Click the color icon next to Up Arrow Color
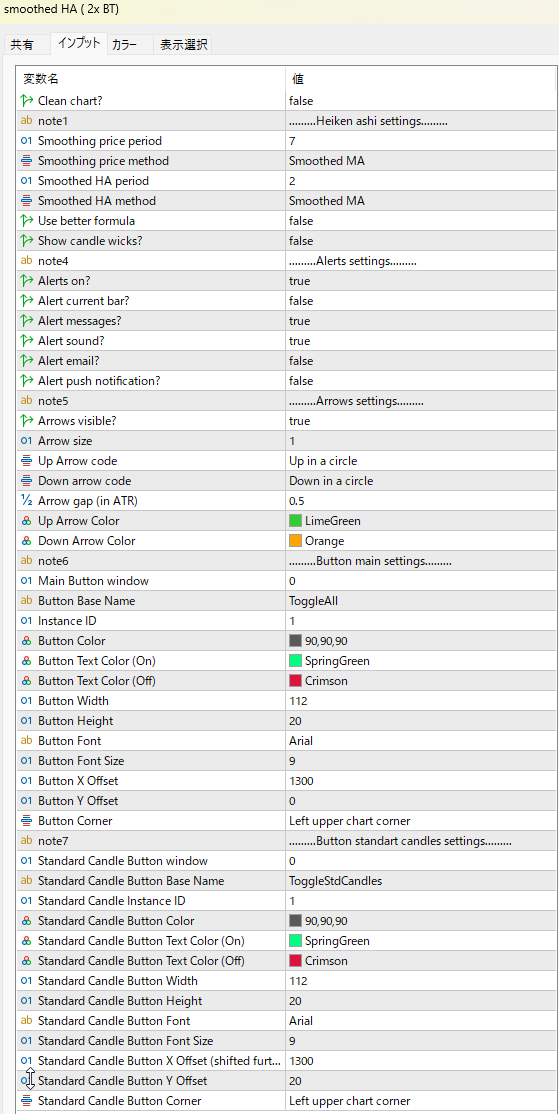Screen dimensions: 559x1114 (28, 521)
